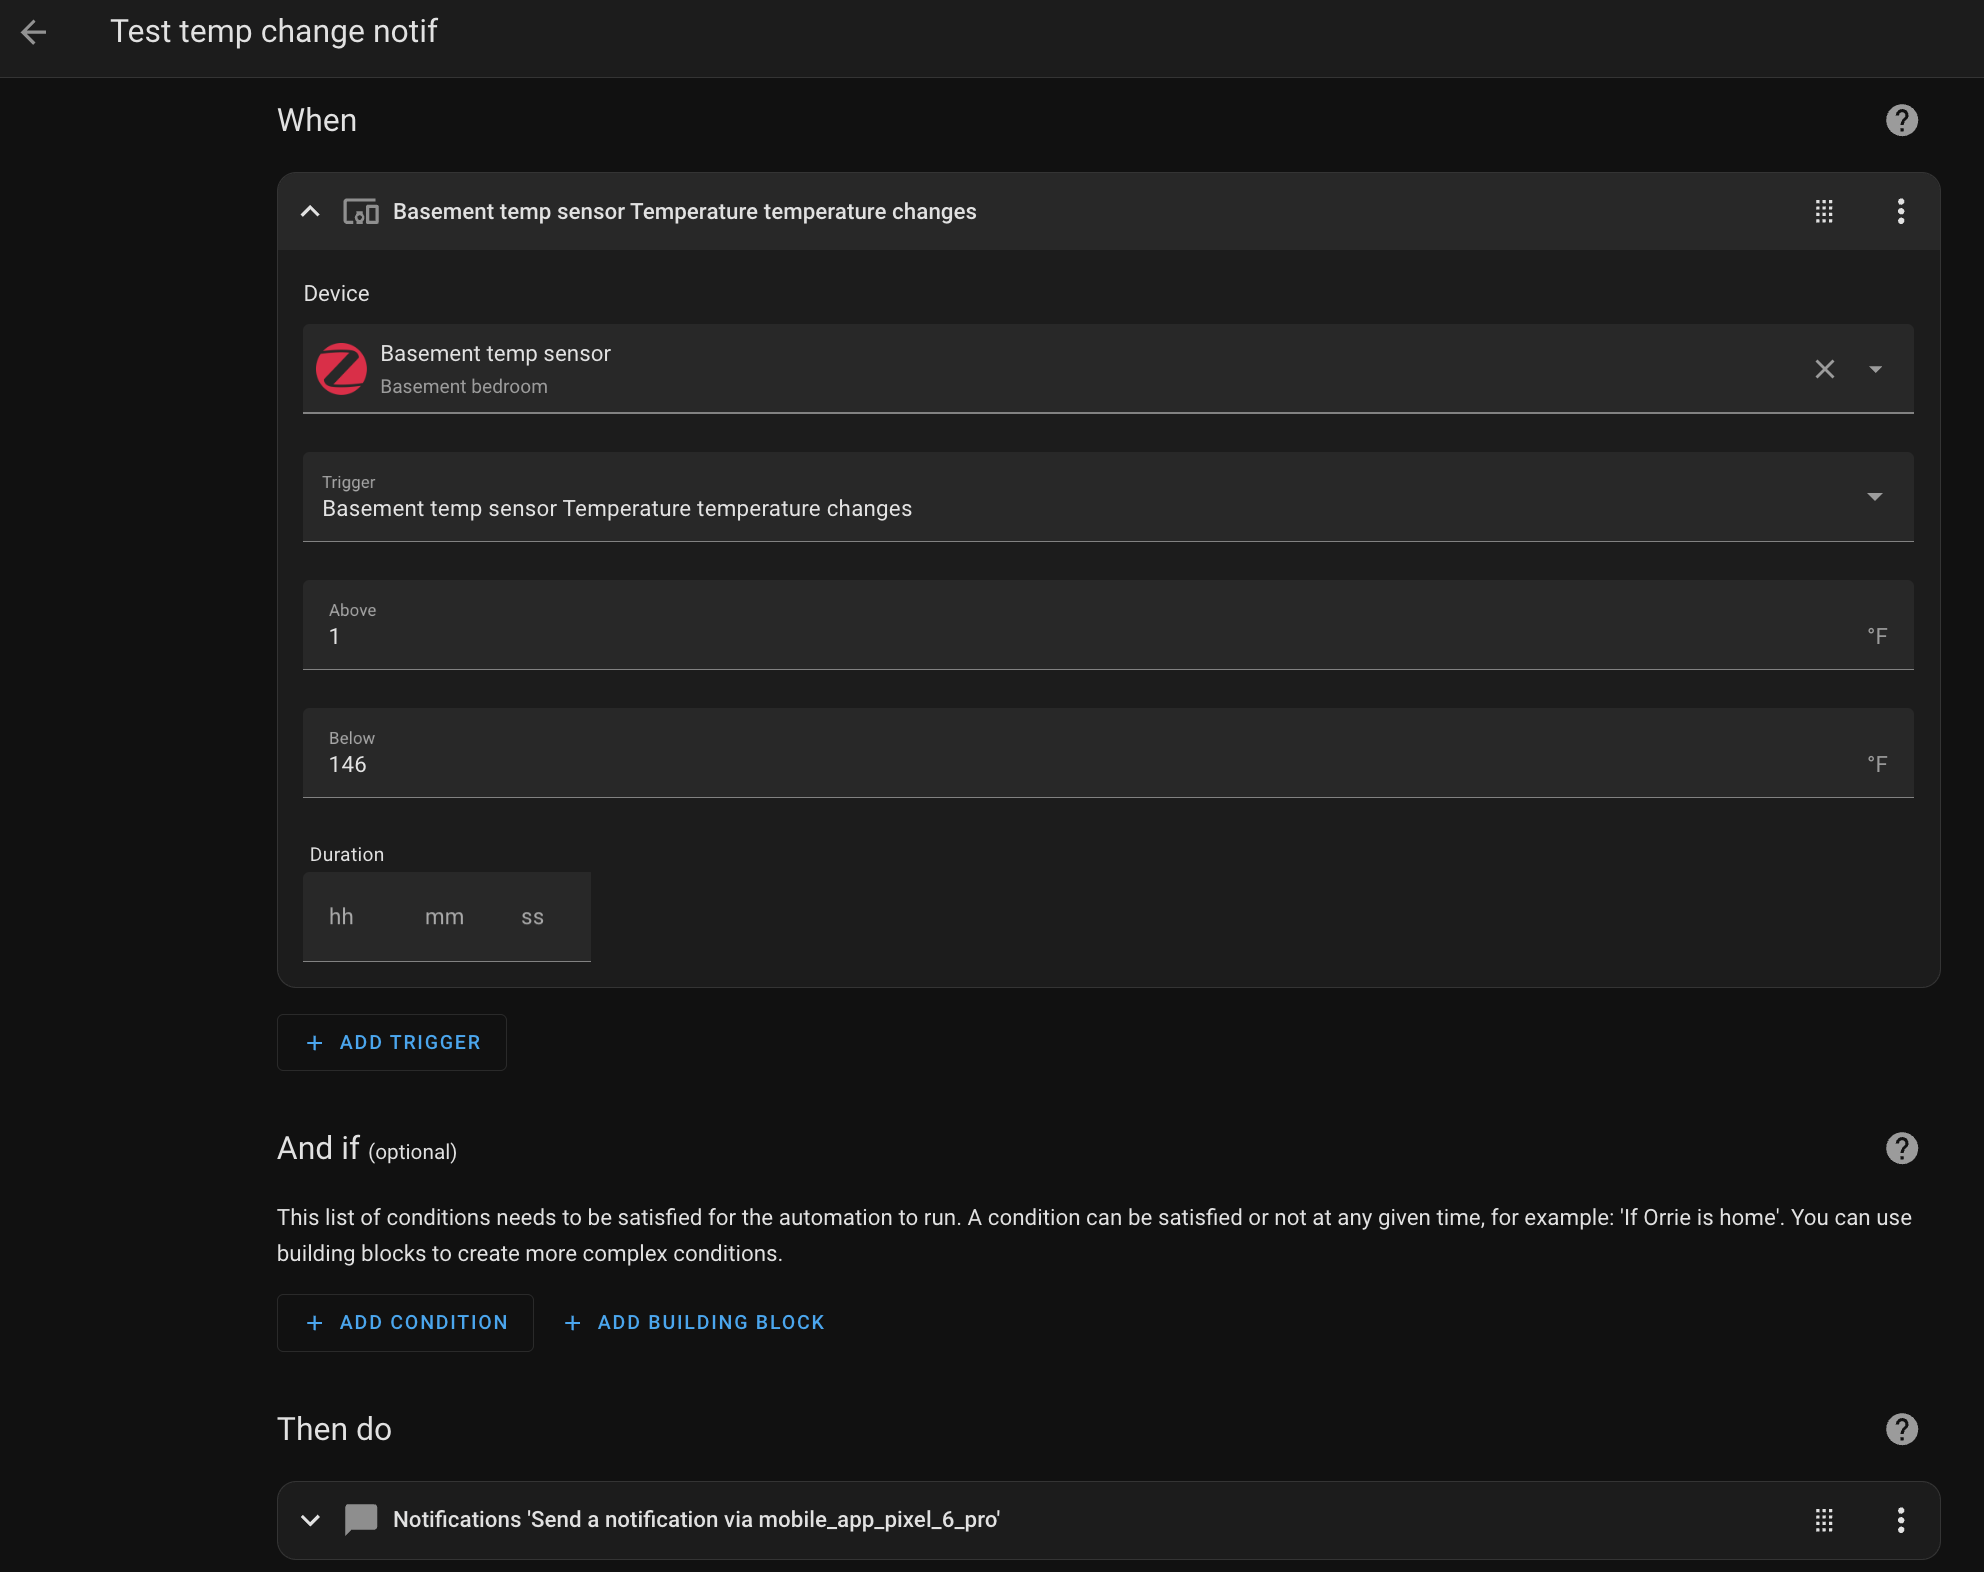The width and height of the screenshot is (1984, 1572).
Task: Open the trigger card's three-dot menu
Action: 1900,211
